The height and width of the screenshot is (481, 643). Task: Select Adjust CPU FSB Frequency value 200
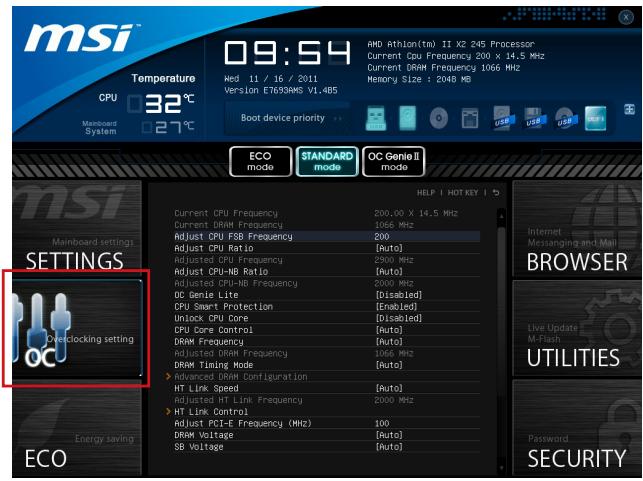coord(381,237)
